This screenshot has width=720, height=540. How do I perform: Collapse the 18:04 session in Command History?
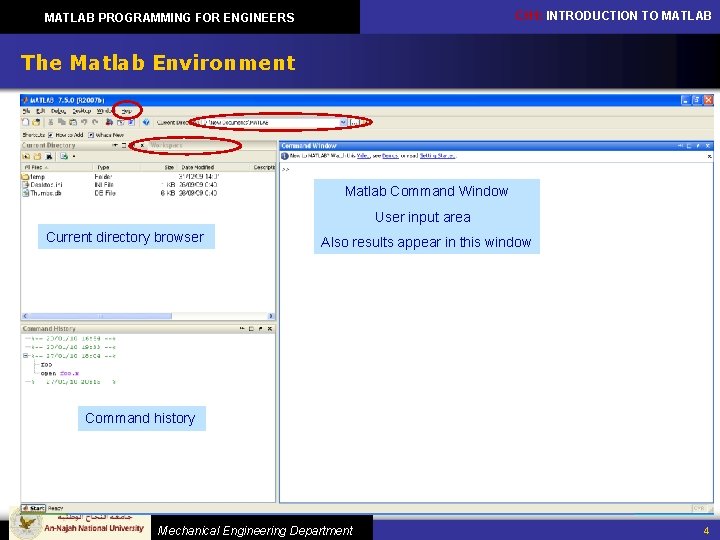26,356
